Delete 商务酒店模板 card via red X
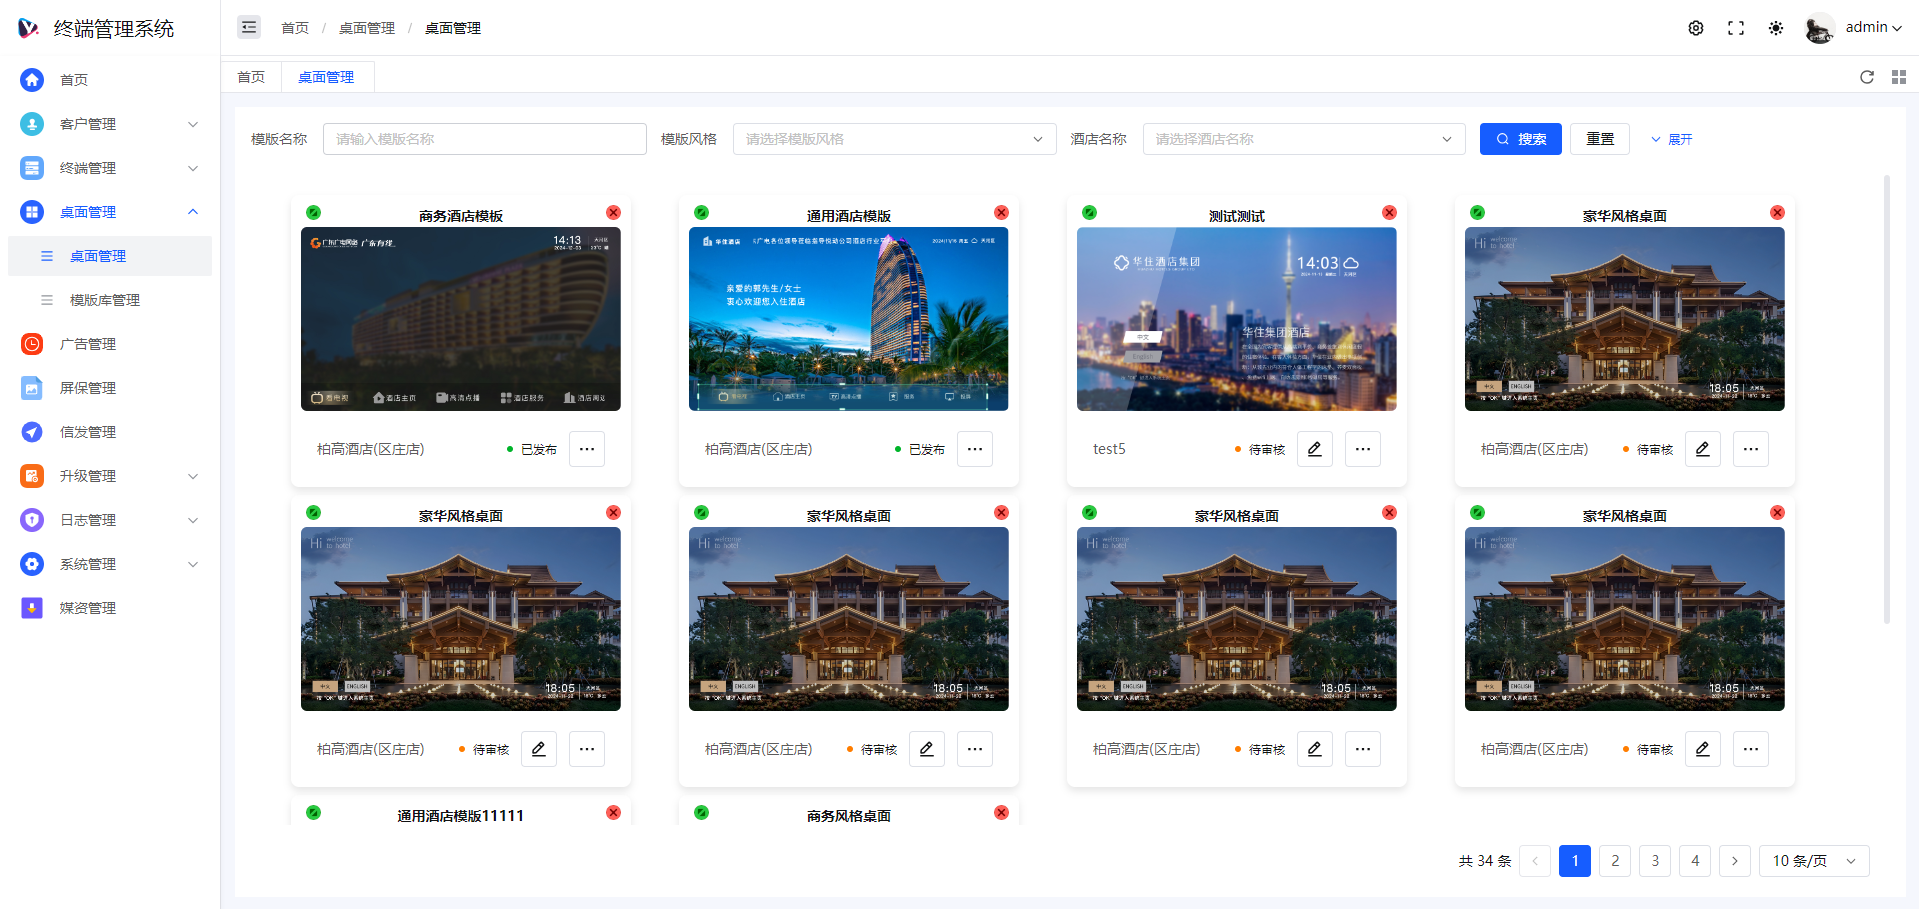 [613, 213]
